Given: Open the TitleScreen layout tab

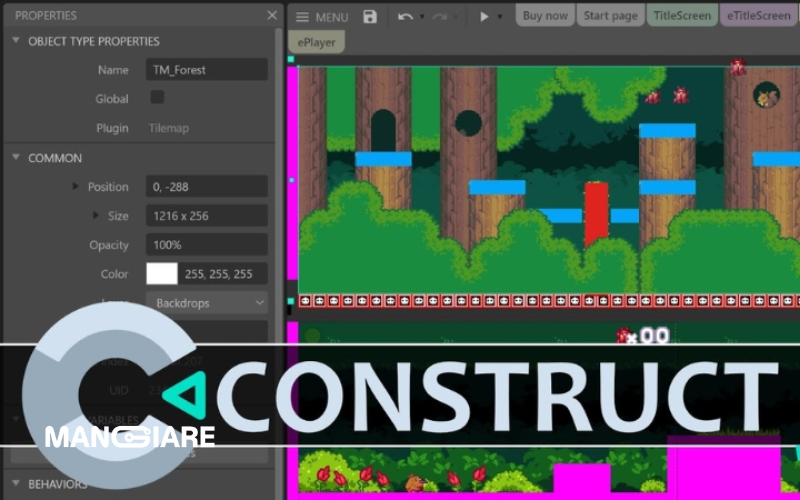Looking at the screenshot, I should [682, 15].
